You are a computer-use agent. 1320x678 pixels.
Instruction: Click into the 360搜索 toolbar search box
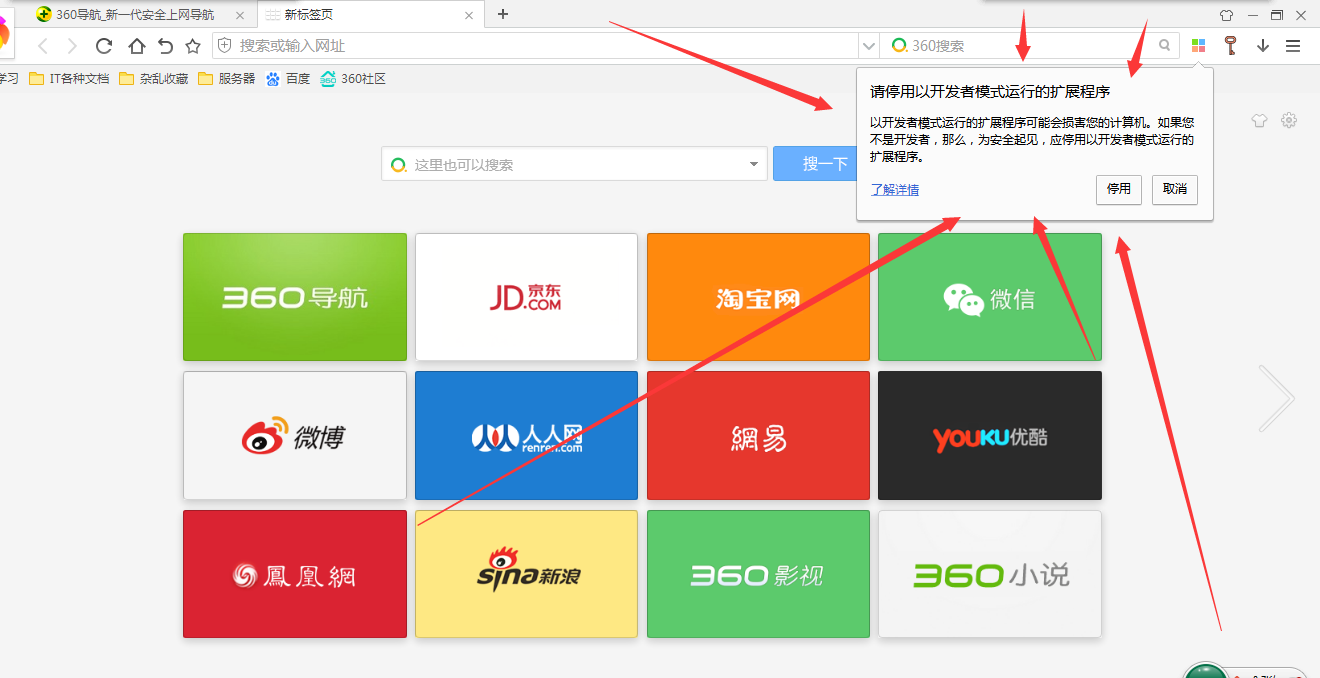1032,46
